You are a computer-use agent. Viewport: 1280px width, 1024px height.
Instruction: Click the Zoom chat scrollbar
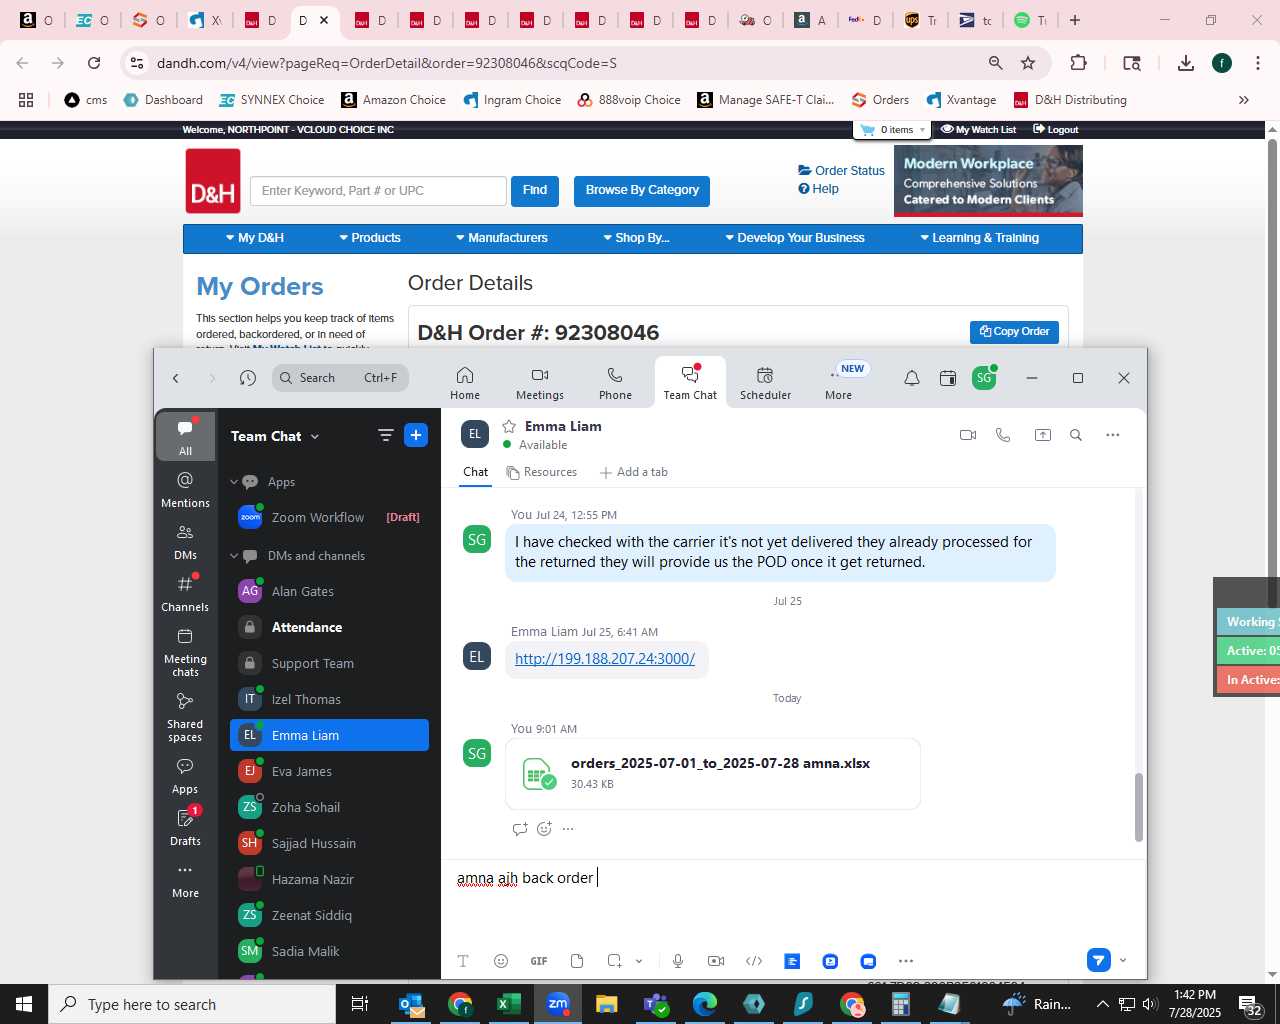tap(1138, 807)
